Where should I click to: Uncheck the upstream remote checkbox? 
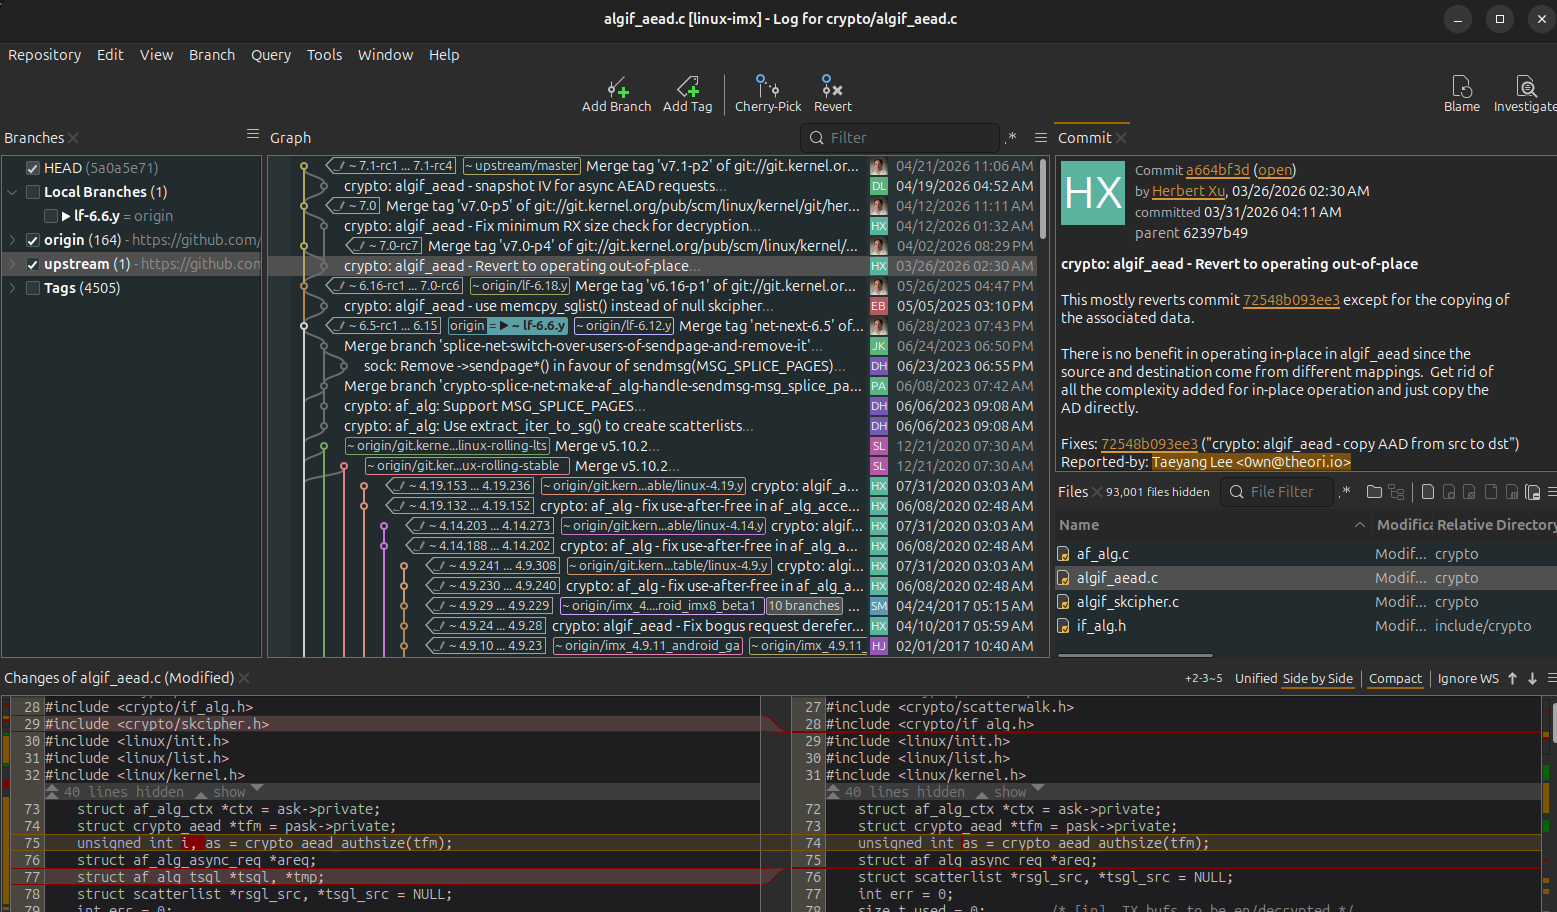coord(33,264)
